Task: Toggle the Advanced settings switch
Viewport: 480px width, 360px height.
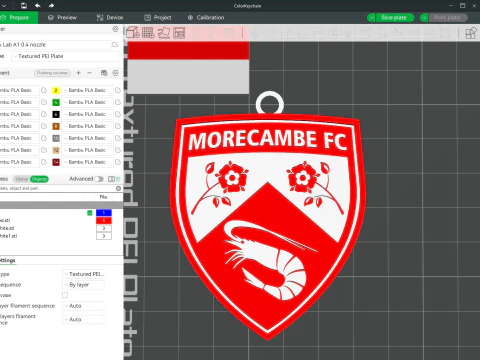Action: [x=99, y=179]
